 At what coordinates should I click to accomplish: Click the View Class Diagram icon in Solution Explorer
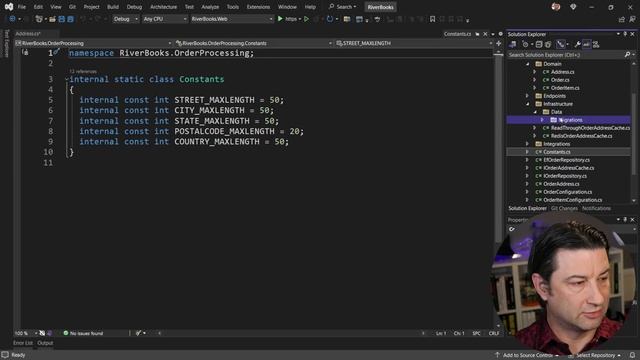[596, 44]
